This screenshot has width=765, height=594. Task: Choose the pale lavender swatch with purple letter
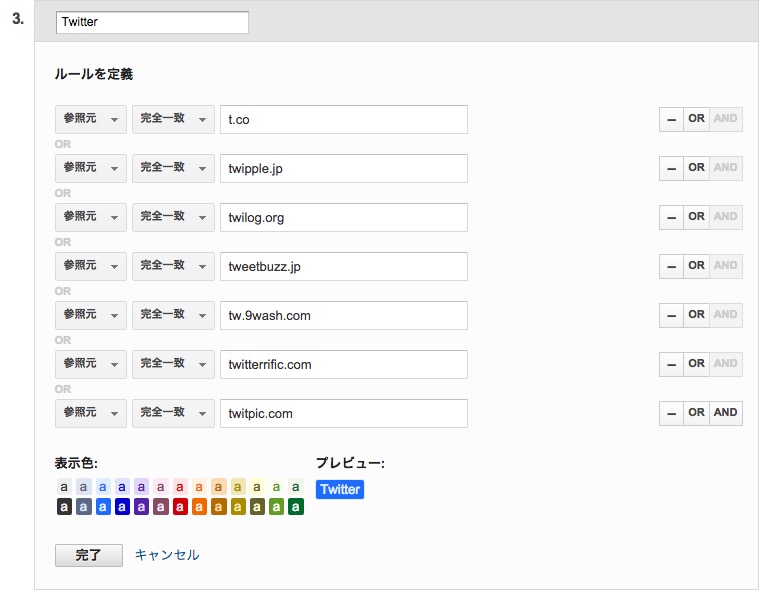click(x=141, y=487)
